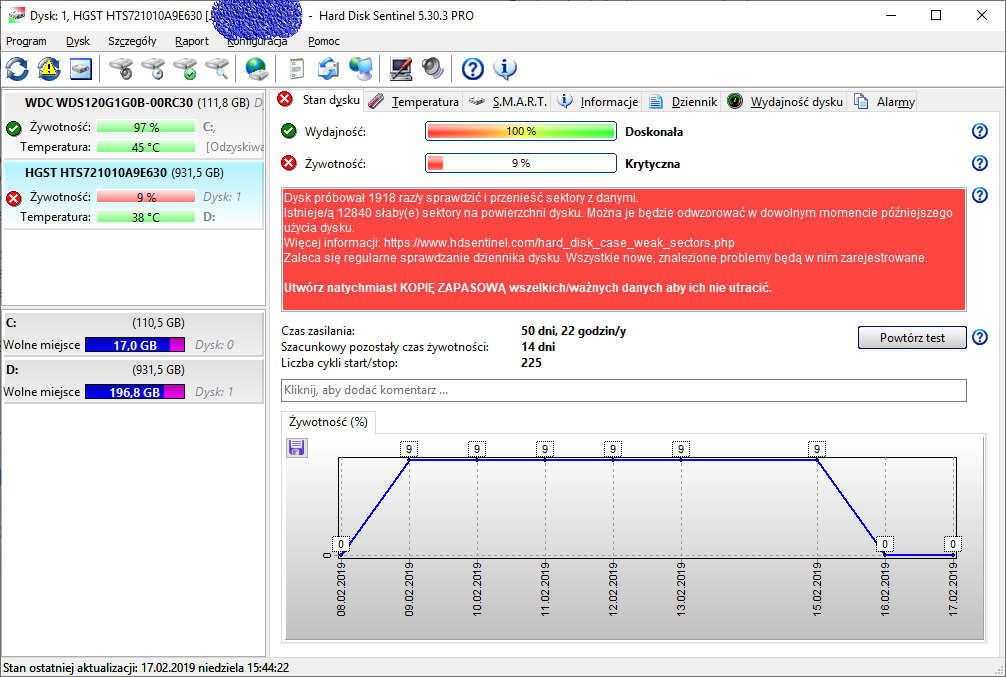
Task: Select the WDC WDS120G1G0B disk entry
Action: [x=130, y=102]
